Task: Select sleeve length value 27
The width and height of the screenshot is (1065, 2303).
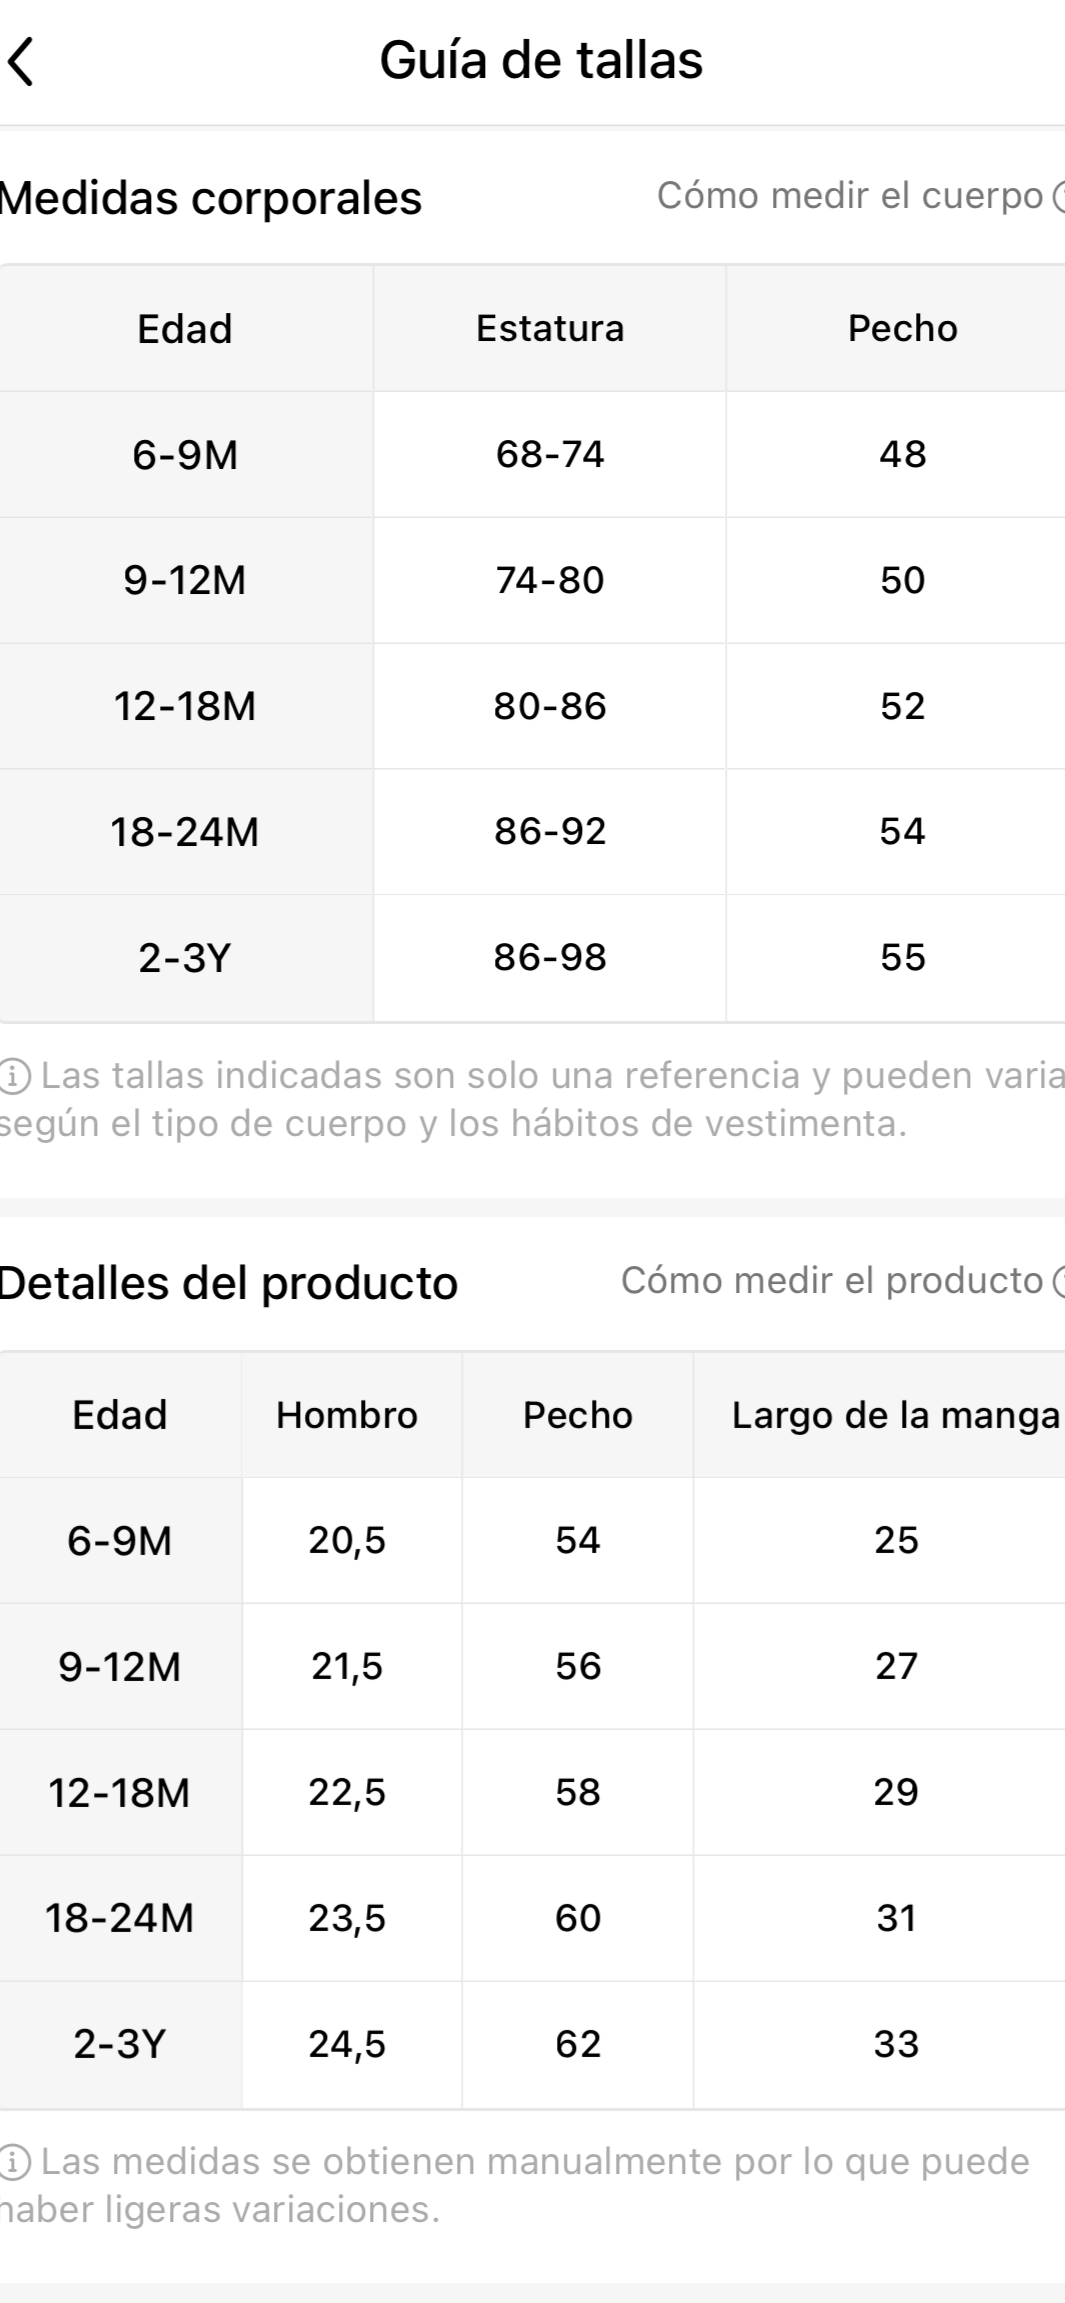Action: tap(895, 1666)
